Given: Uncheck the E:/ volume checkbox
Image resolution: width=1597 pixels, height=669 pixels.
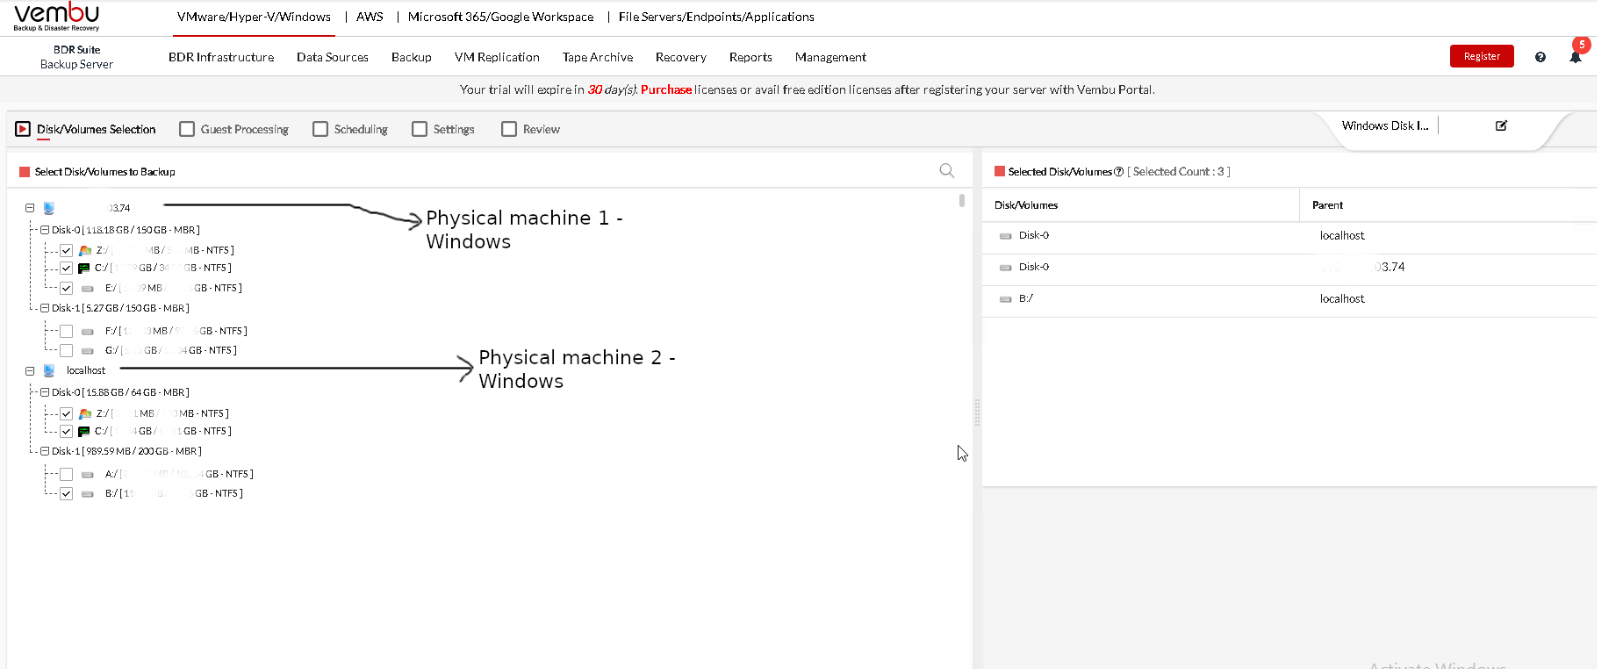Looking at the screenshot, I should coord(66,288).
